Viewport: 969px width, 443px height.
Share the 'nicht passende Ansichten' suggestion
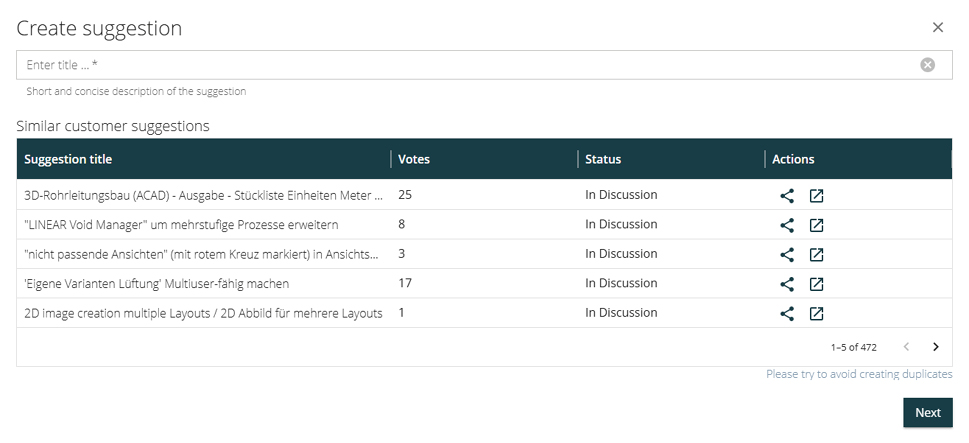click(x=787, y=255)
